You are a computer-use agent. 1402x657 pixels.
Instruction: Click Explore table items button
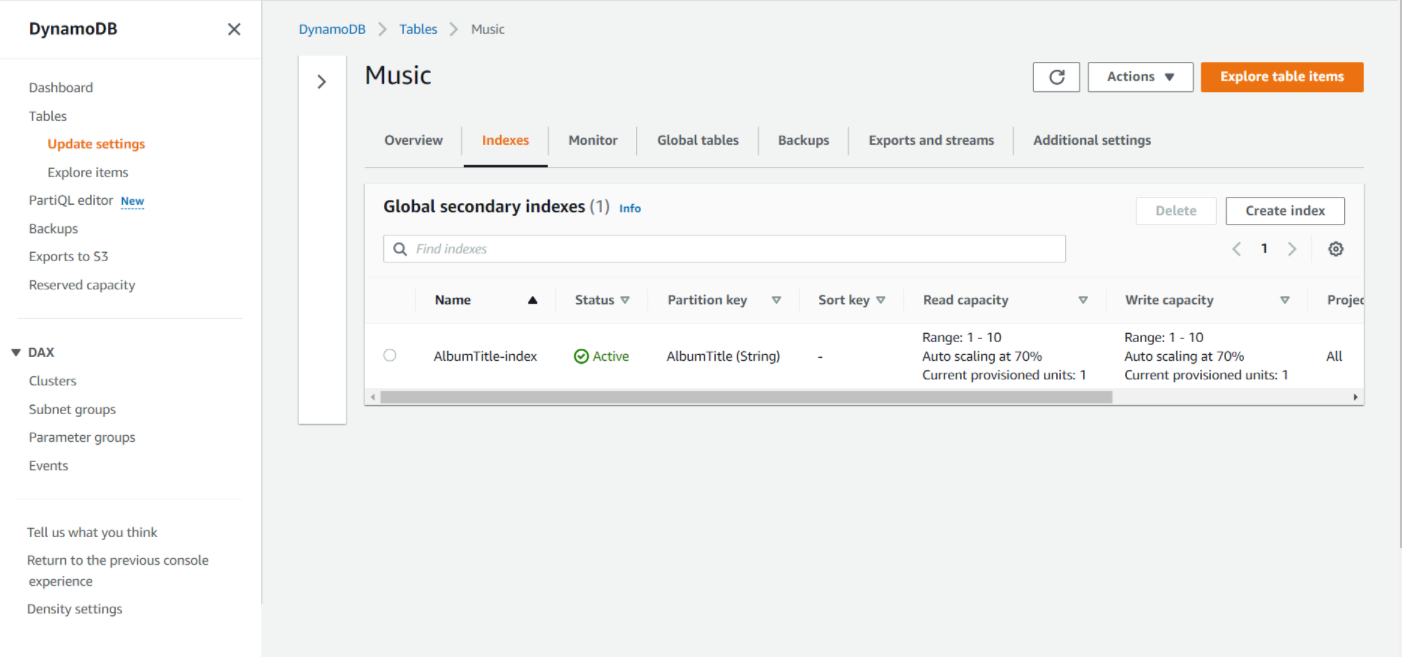pyautogui.click(x=1282, y=77)
